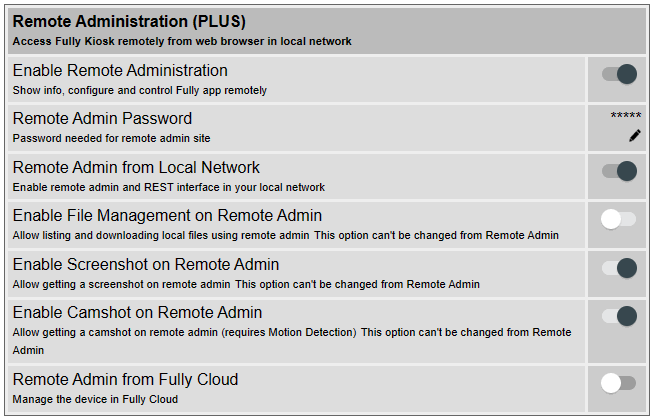Disable the Enable Remote Administration toggle
The height and width of the screenshot is (420, 654).
[x=619, y=74]
